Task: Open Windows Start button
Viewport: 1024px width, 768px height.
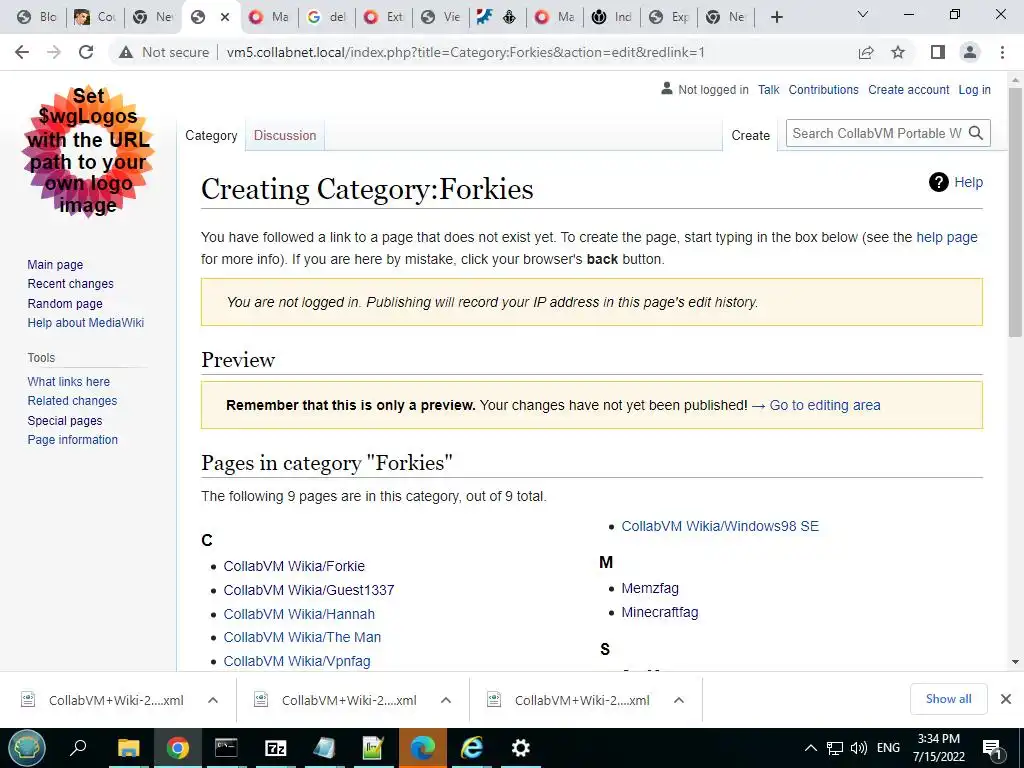Action: [x=27, y=748]
